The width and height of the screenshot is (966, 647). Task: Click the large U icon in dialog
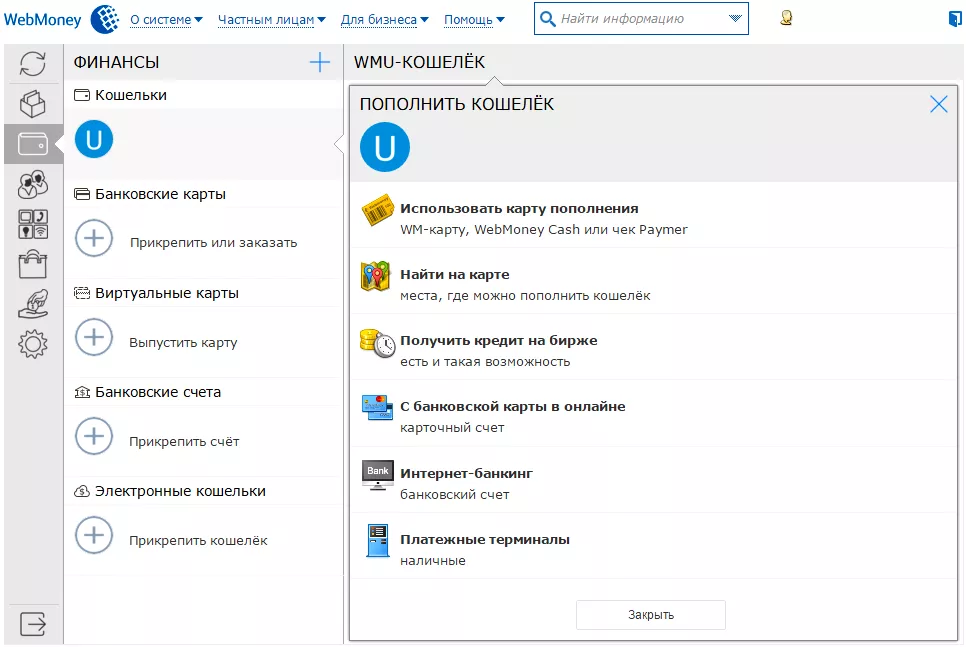[x=385, y=147]
